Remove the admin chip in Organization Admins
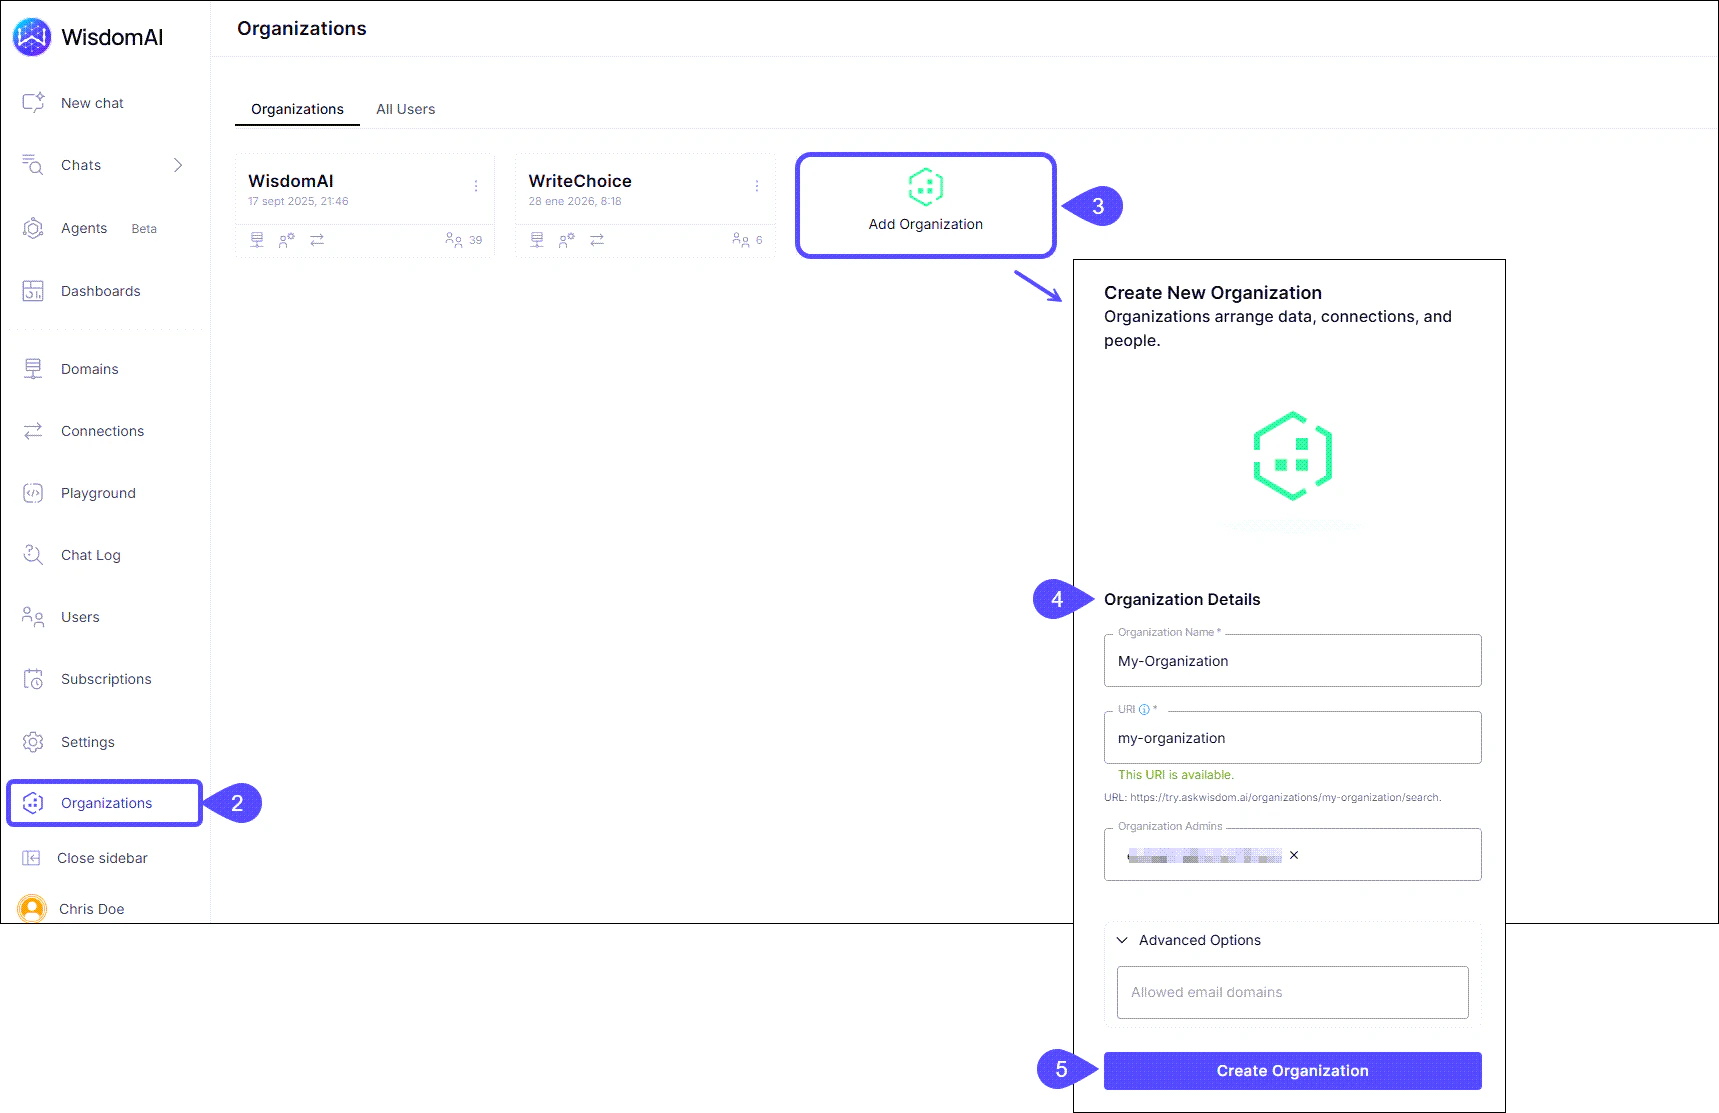 click(x=1293, y=855)
